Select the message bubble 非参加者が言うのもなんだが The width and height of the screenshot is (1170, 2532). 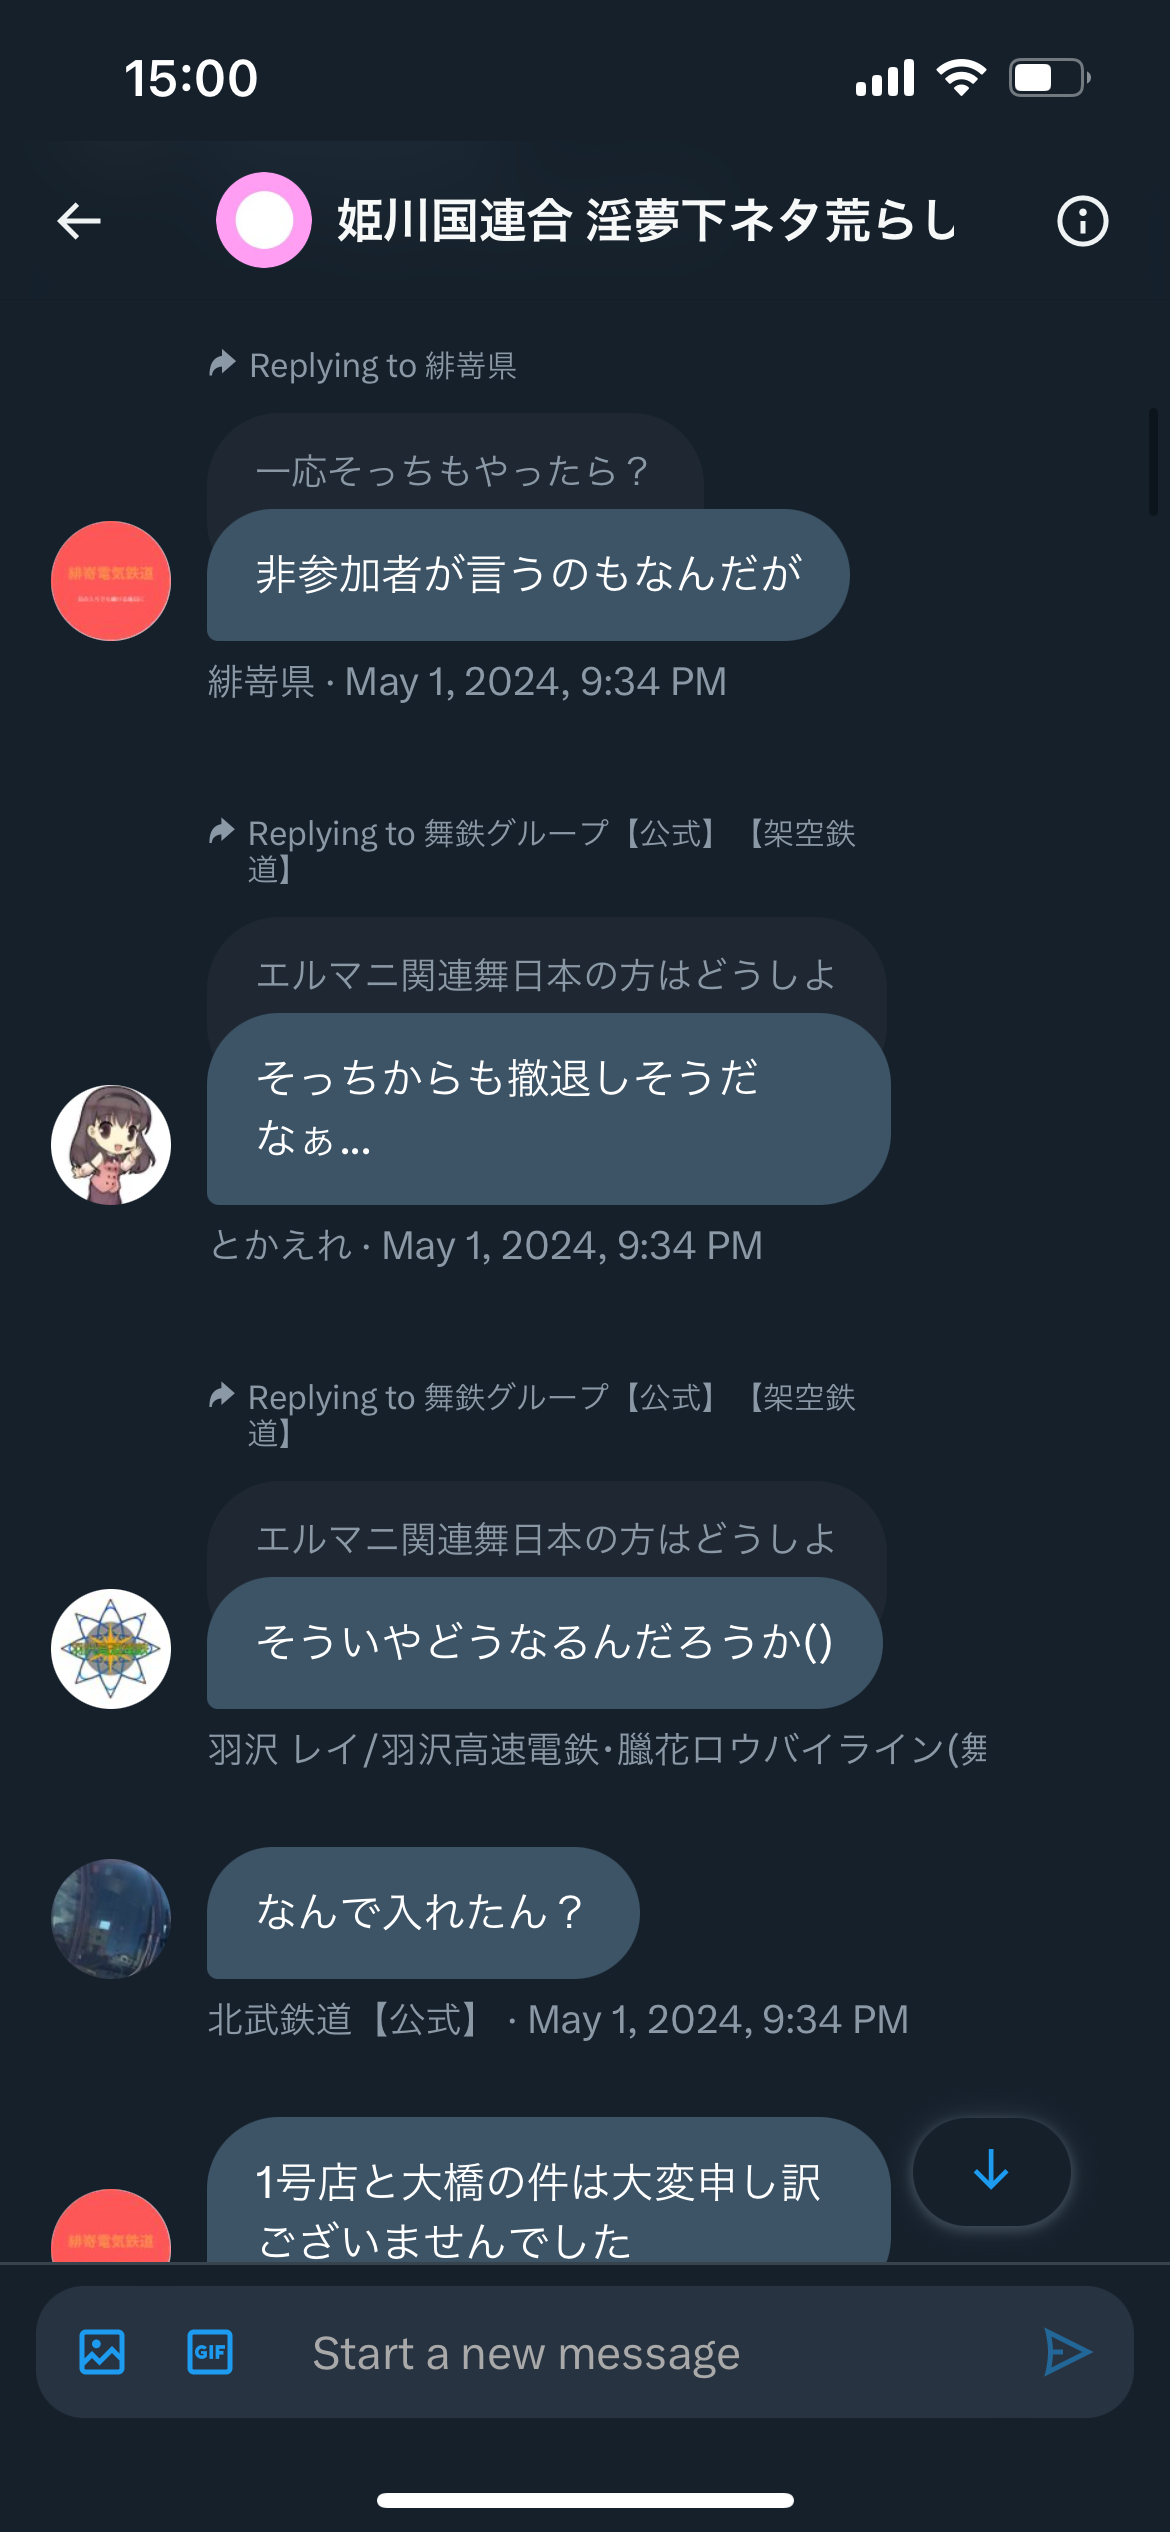528,575
